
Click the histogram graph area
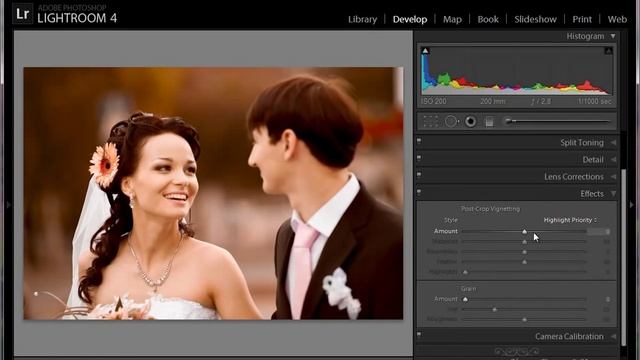pos(517,70)
